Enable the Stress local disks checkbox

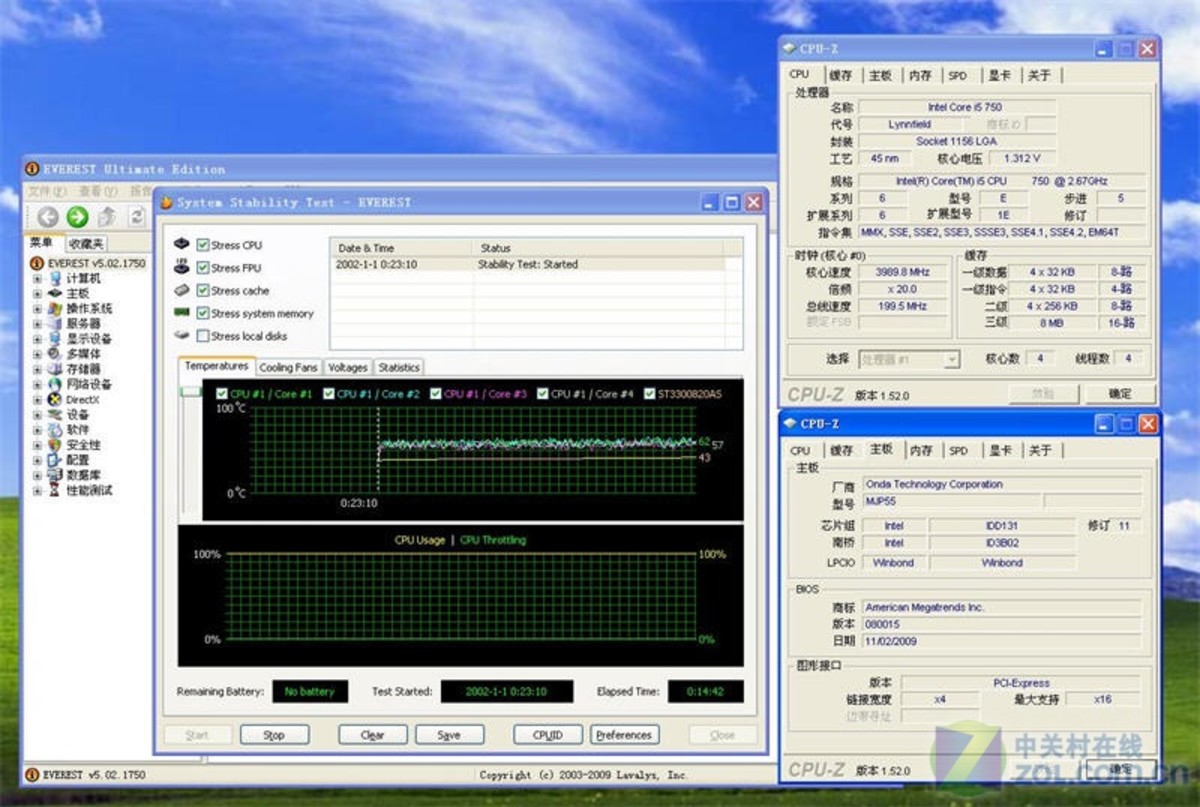point(203,336)
